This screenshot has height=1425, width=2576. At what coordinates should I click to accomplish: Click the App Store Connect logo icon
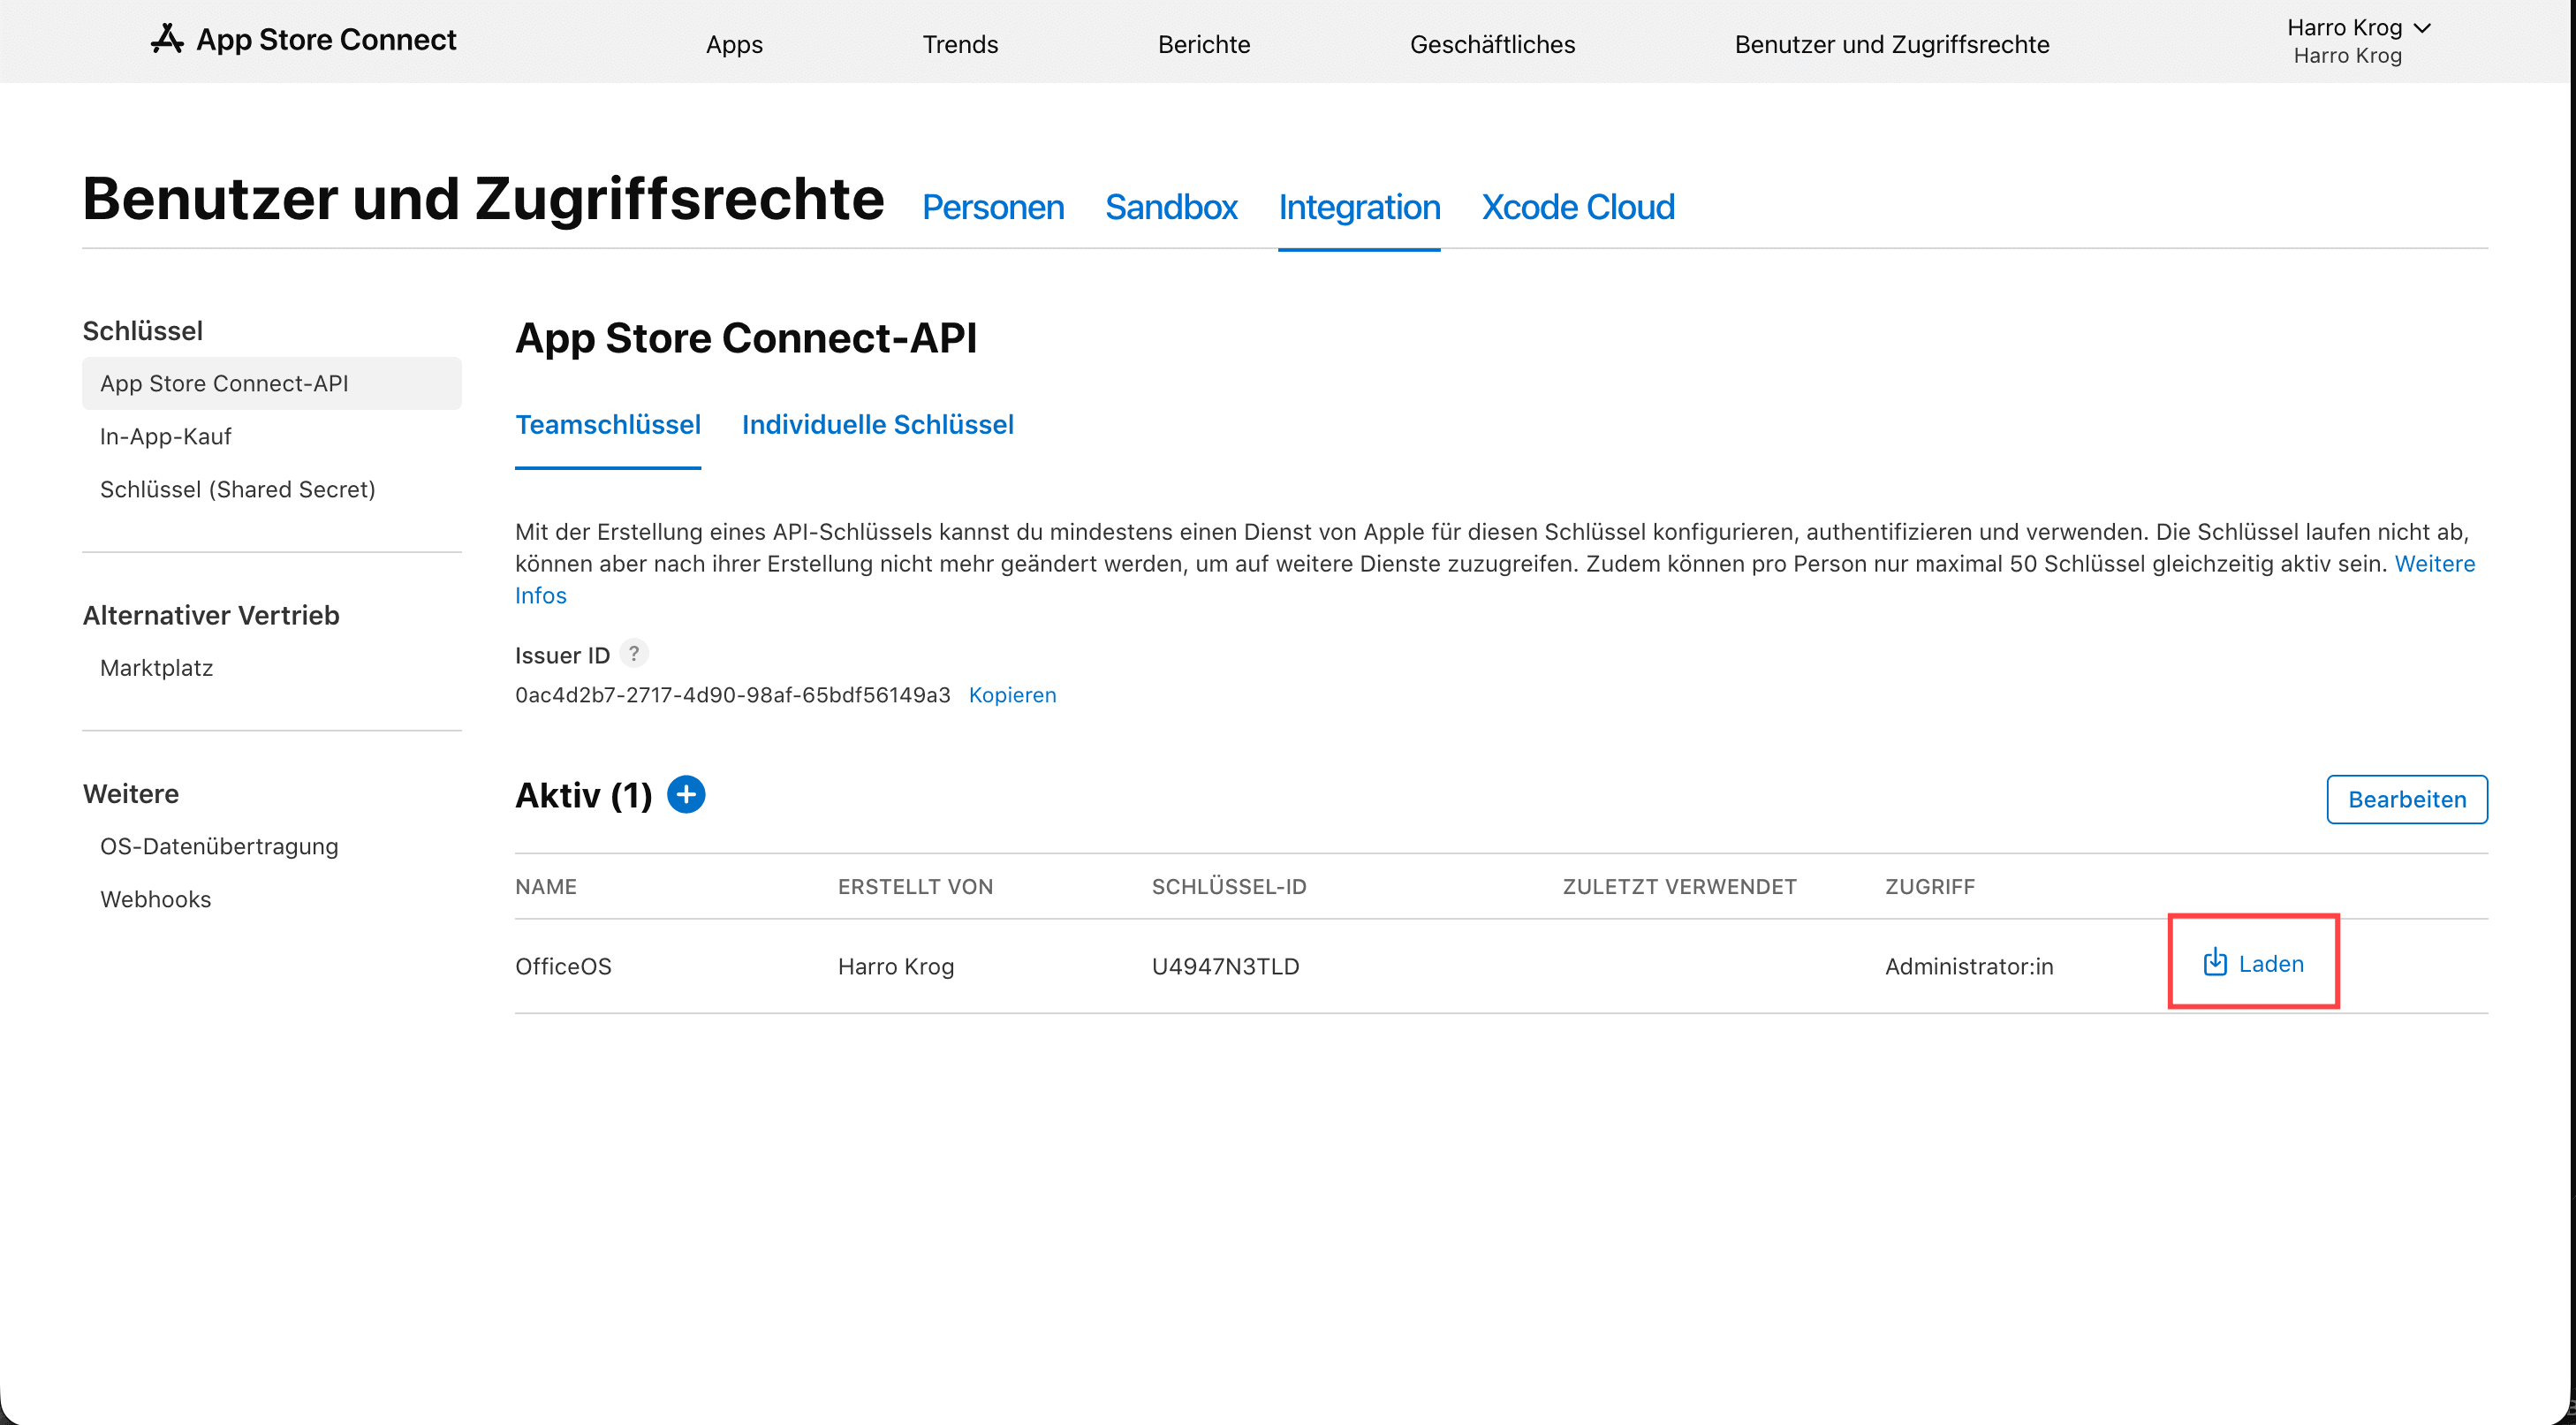tap(167, 39)
